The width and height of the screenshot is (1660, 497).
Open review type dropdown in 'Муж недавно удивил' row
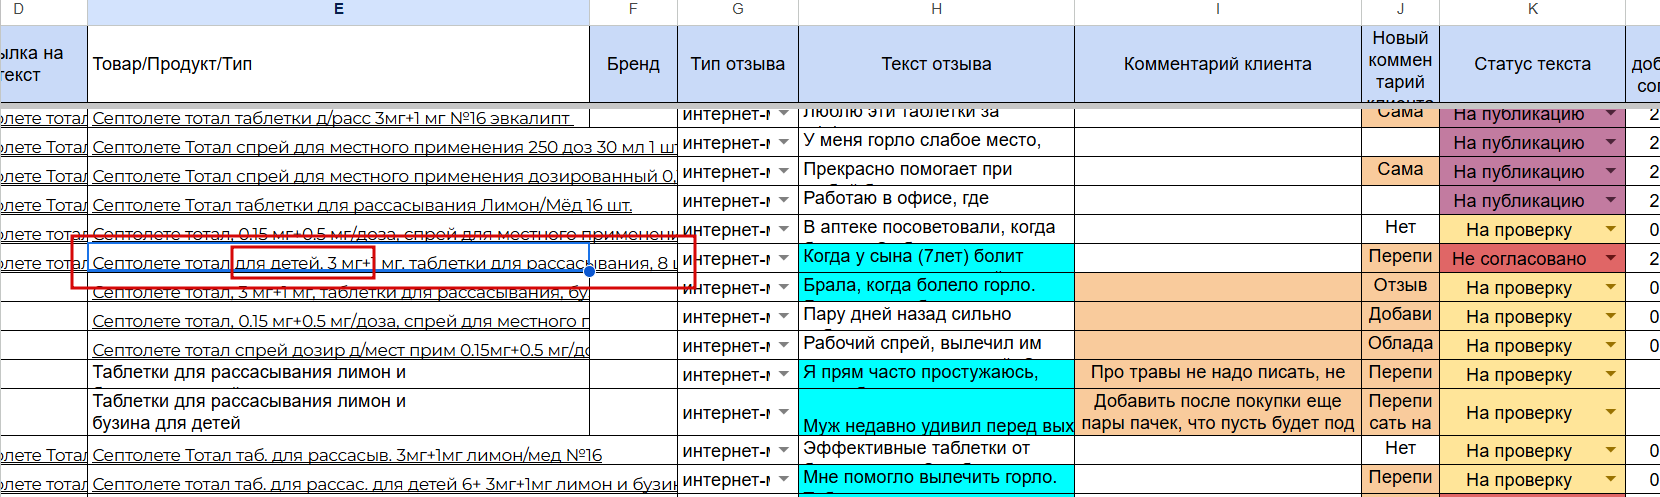coord(784,413)
